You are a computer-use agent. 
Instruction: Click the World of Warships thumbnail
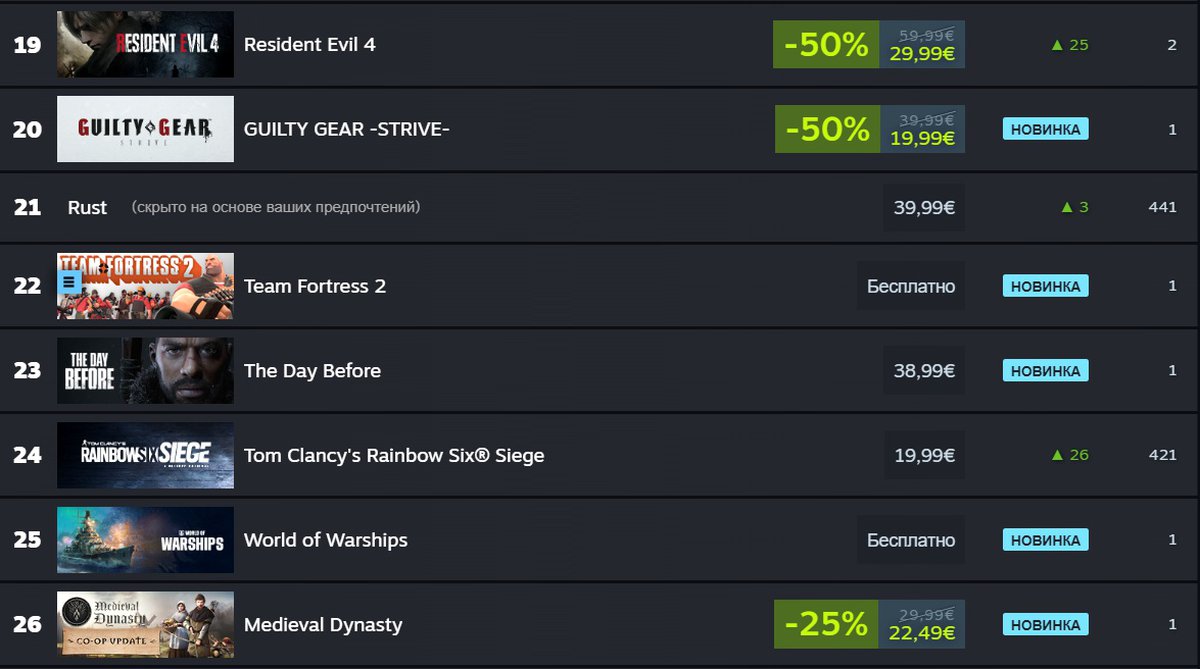[145, 540]
